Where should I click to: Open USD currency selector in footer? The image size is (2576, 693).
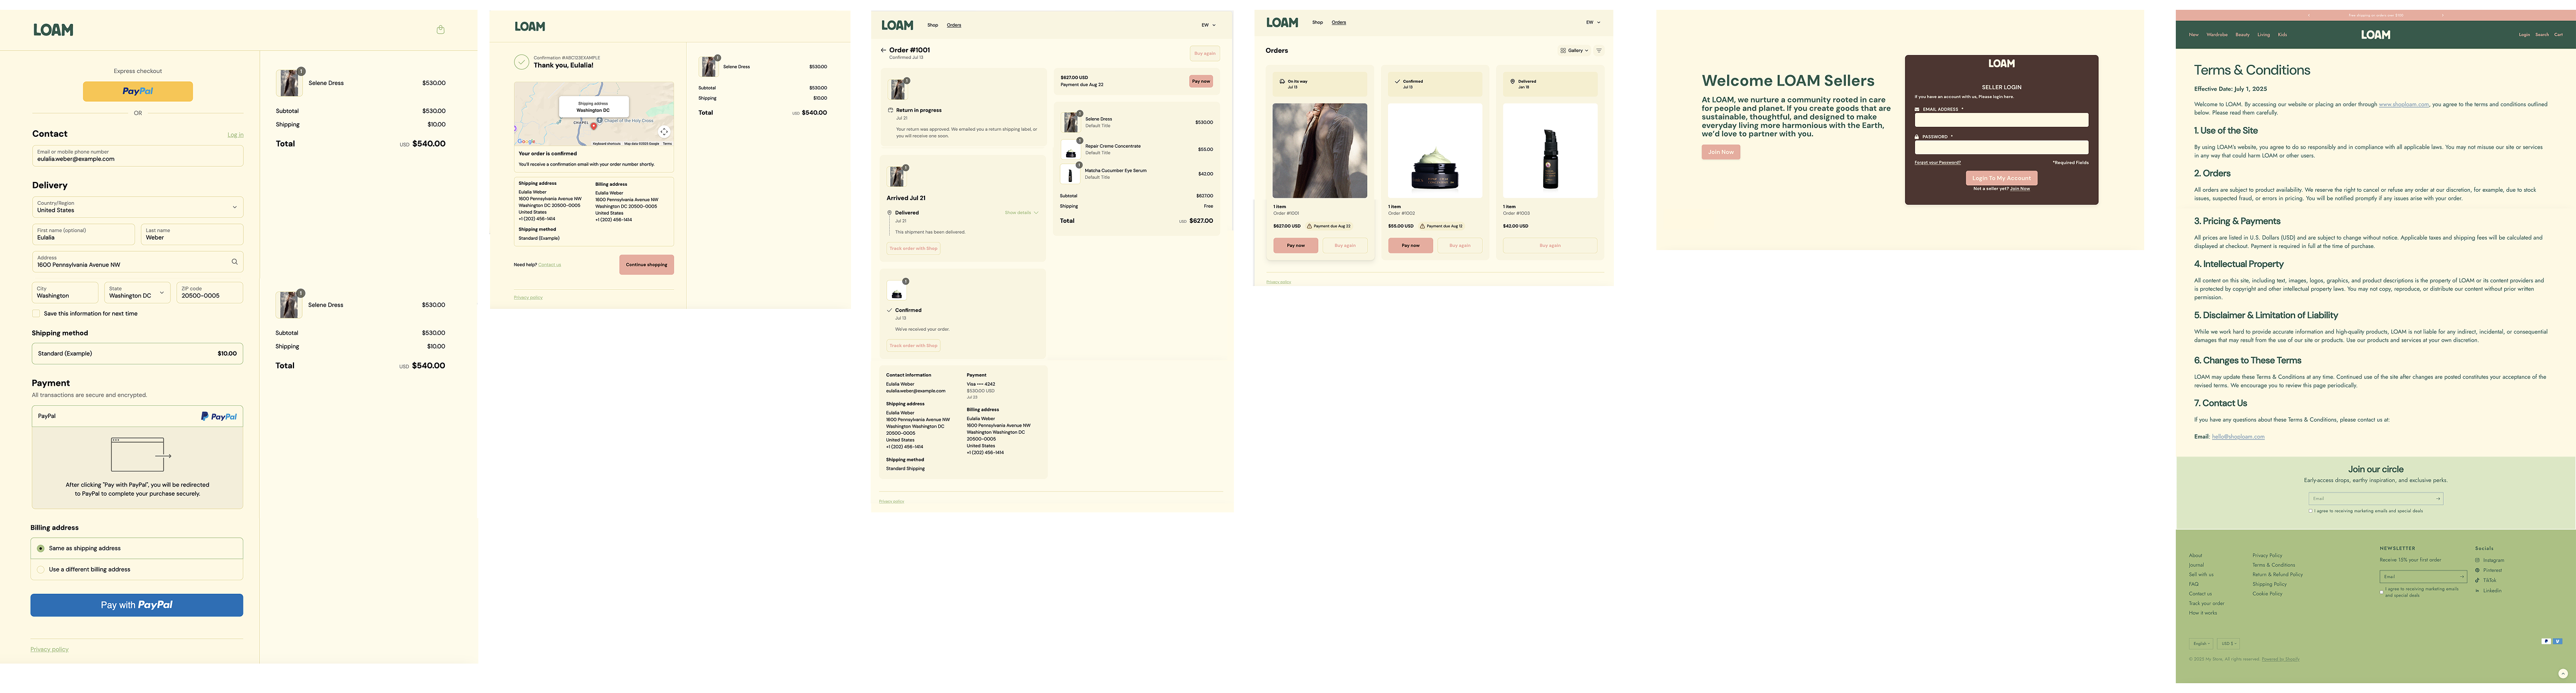(2228, 643)
